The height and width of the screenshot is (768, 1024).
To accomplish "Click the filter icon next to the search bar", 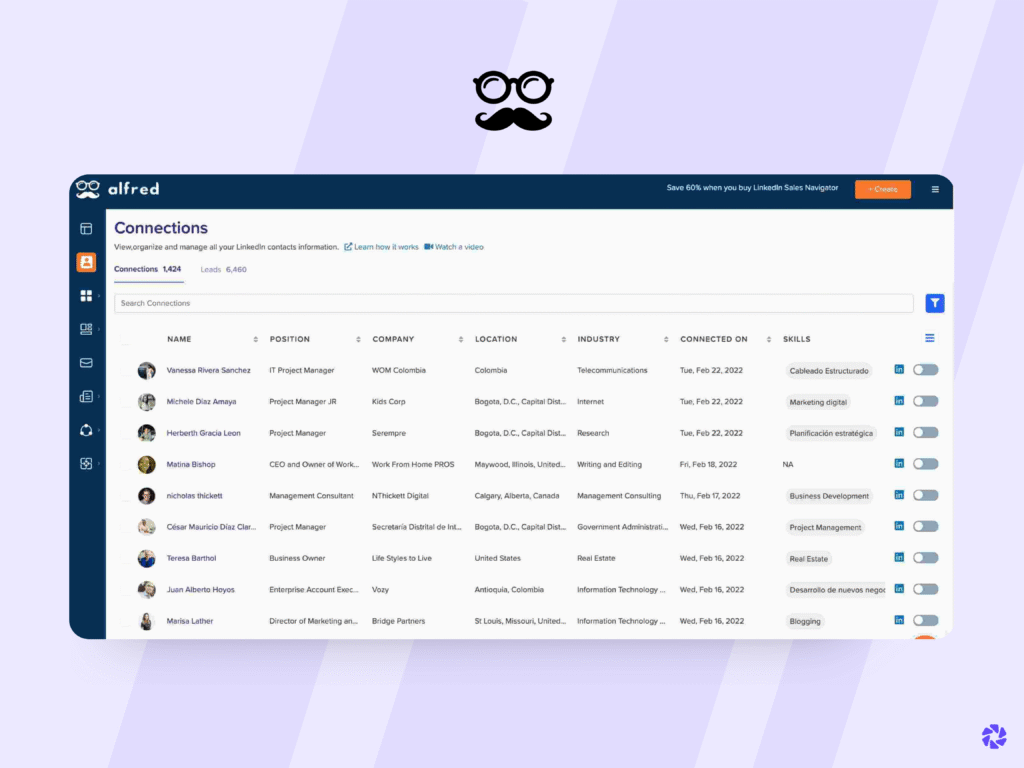I will (934, 302).
